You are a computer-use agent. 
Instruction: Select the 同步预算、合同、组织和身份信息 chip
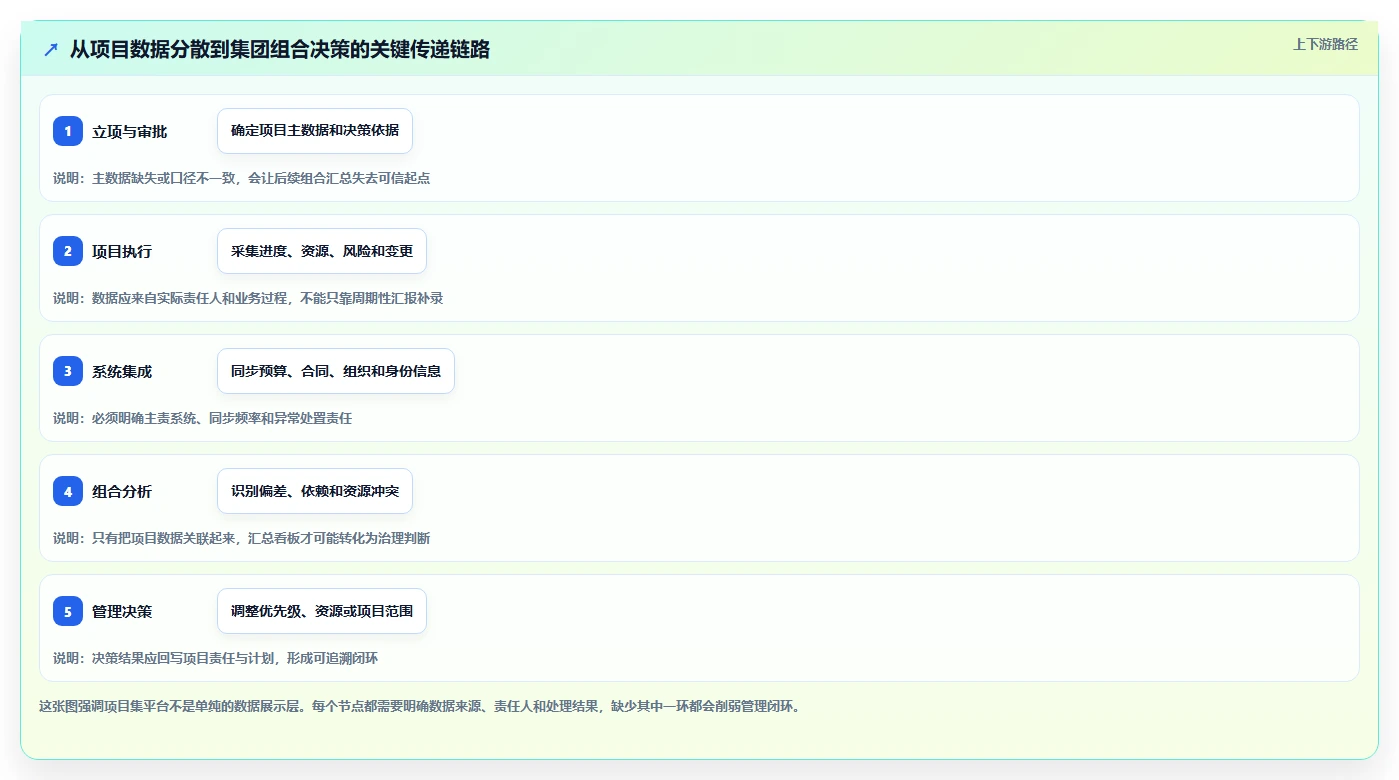336,371
